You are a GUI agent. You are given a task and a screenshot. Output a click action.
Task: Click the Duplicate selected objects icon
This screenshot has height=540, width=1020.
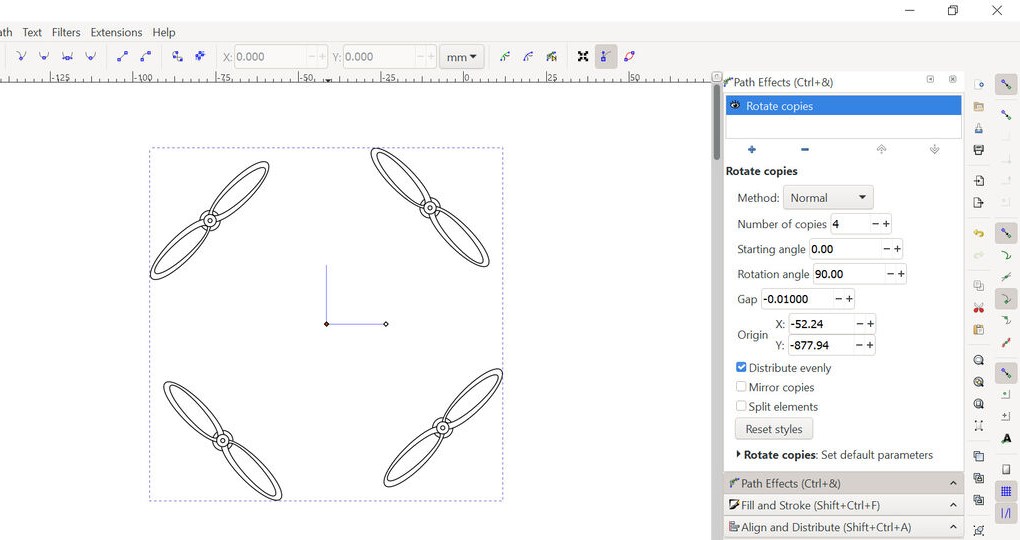pyautogui.click(x=978, y=456)
